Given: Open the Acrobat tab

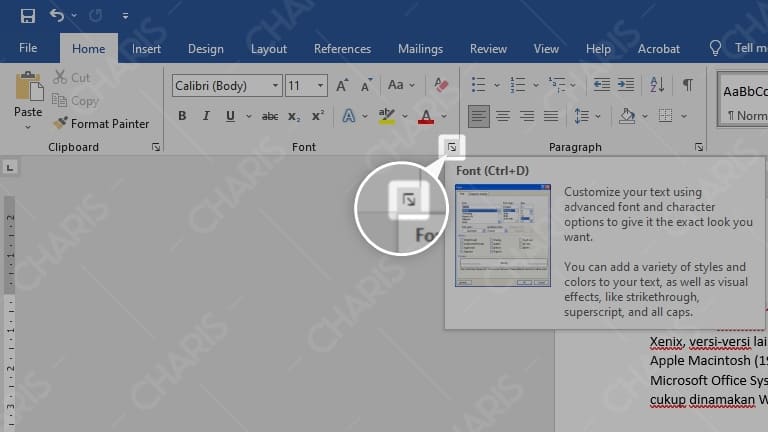Looking at the screenshot, I should pos(658,48).
